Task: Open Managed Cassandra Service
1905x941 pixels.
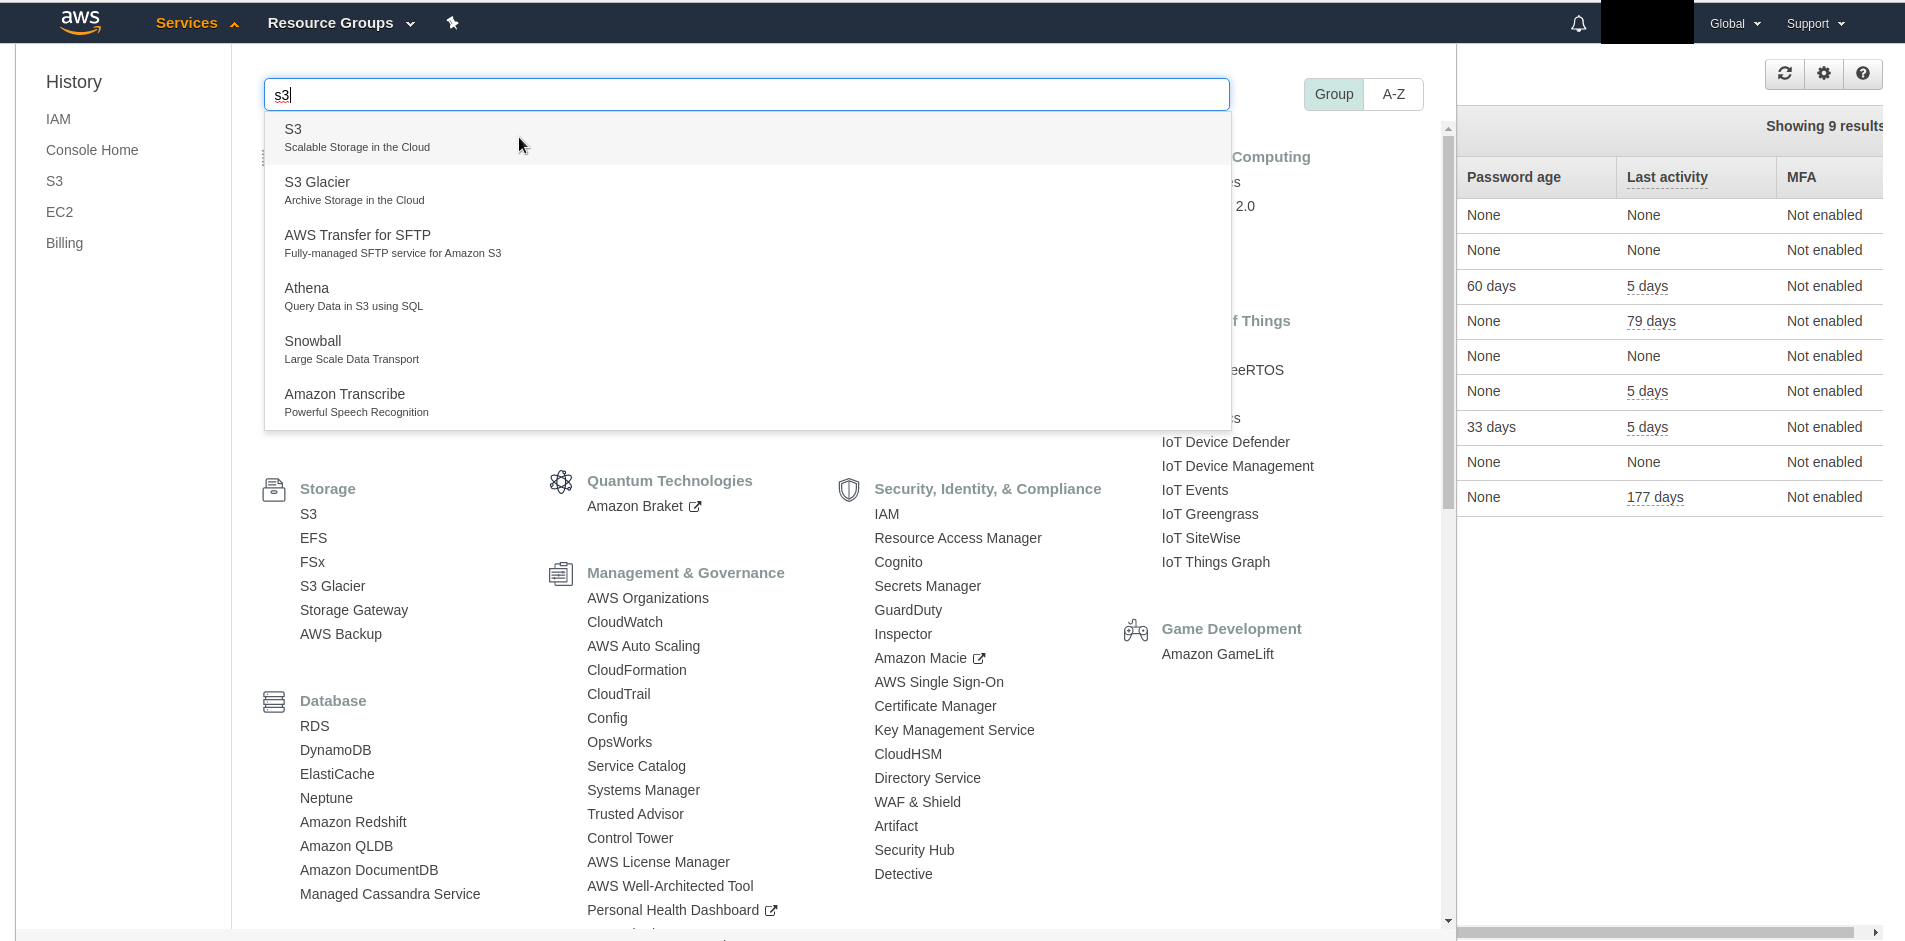Action: tap(390, 894)
